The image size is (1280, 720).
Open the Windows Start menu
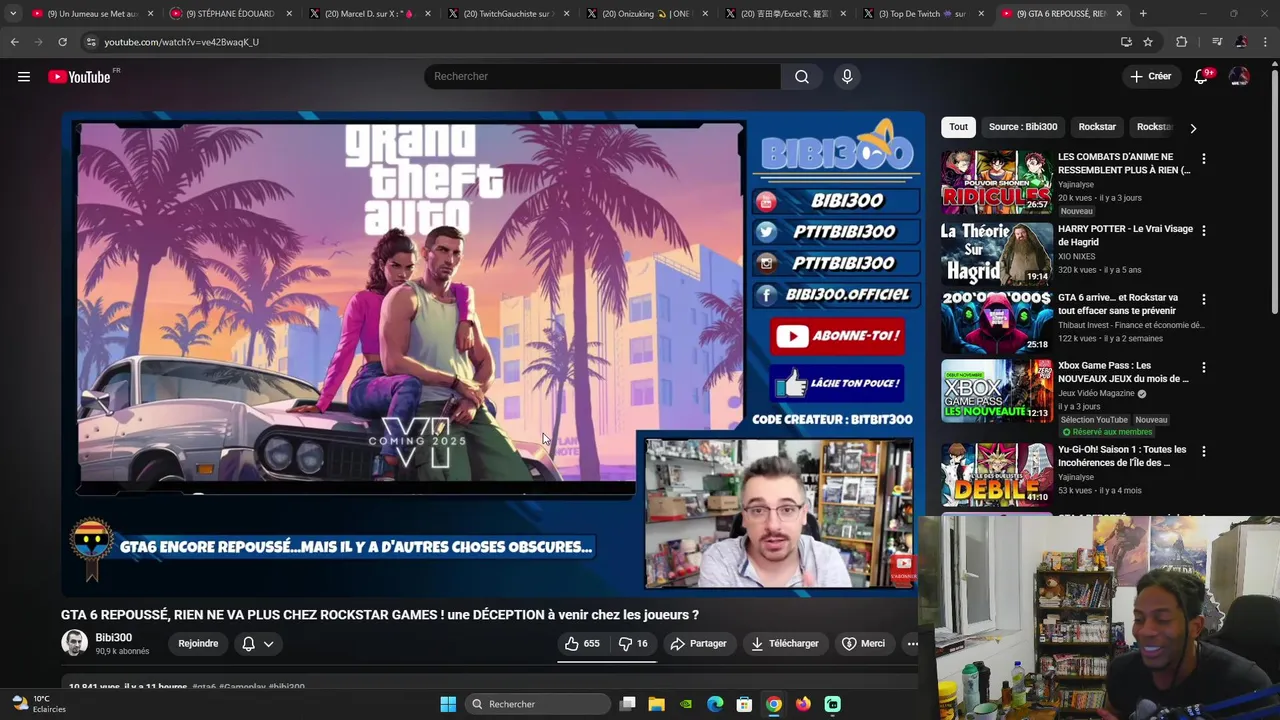448,704
